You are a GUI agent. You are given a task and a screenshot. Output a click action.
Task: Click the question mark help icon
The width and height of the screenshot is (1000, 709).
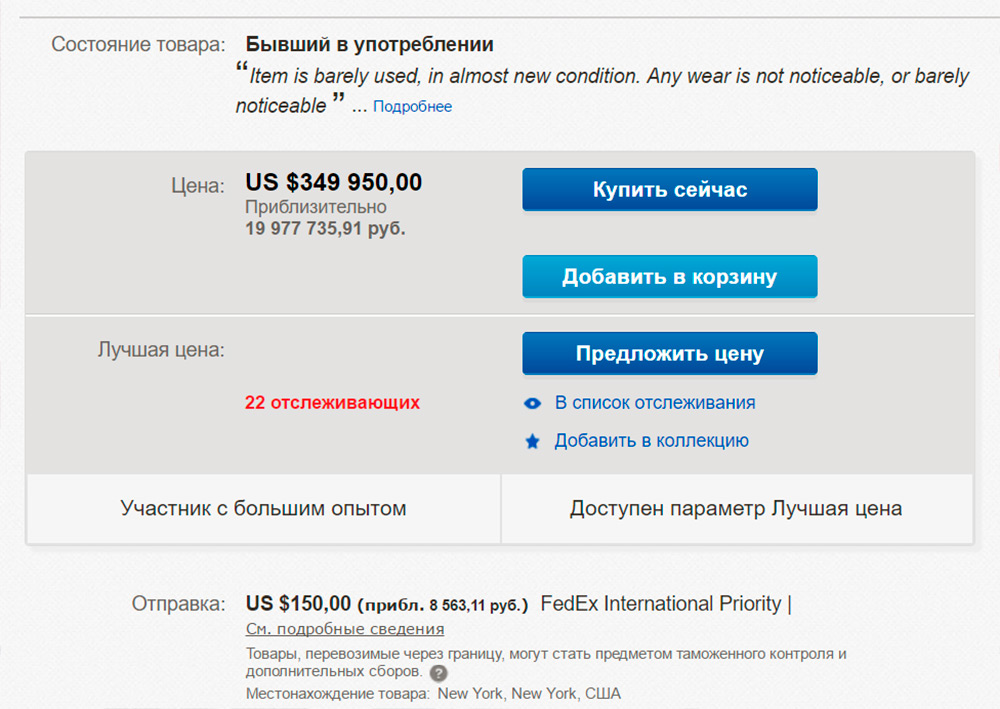coord(438,673)
